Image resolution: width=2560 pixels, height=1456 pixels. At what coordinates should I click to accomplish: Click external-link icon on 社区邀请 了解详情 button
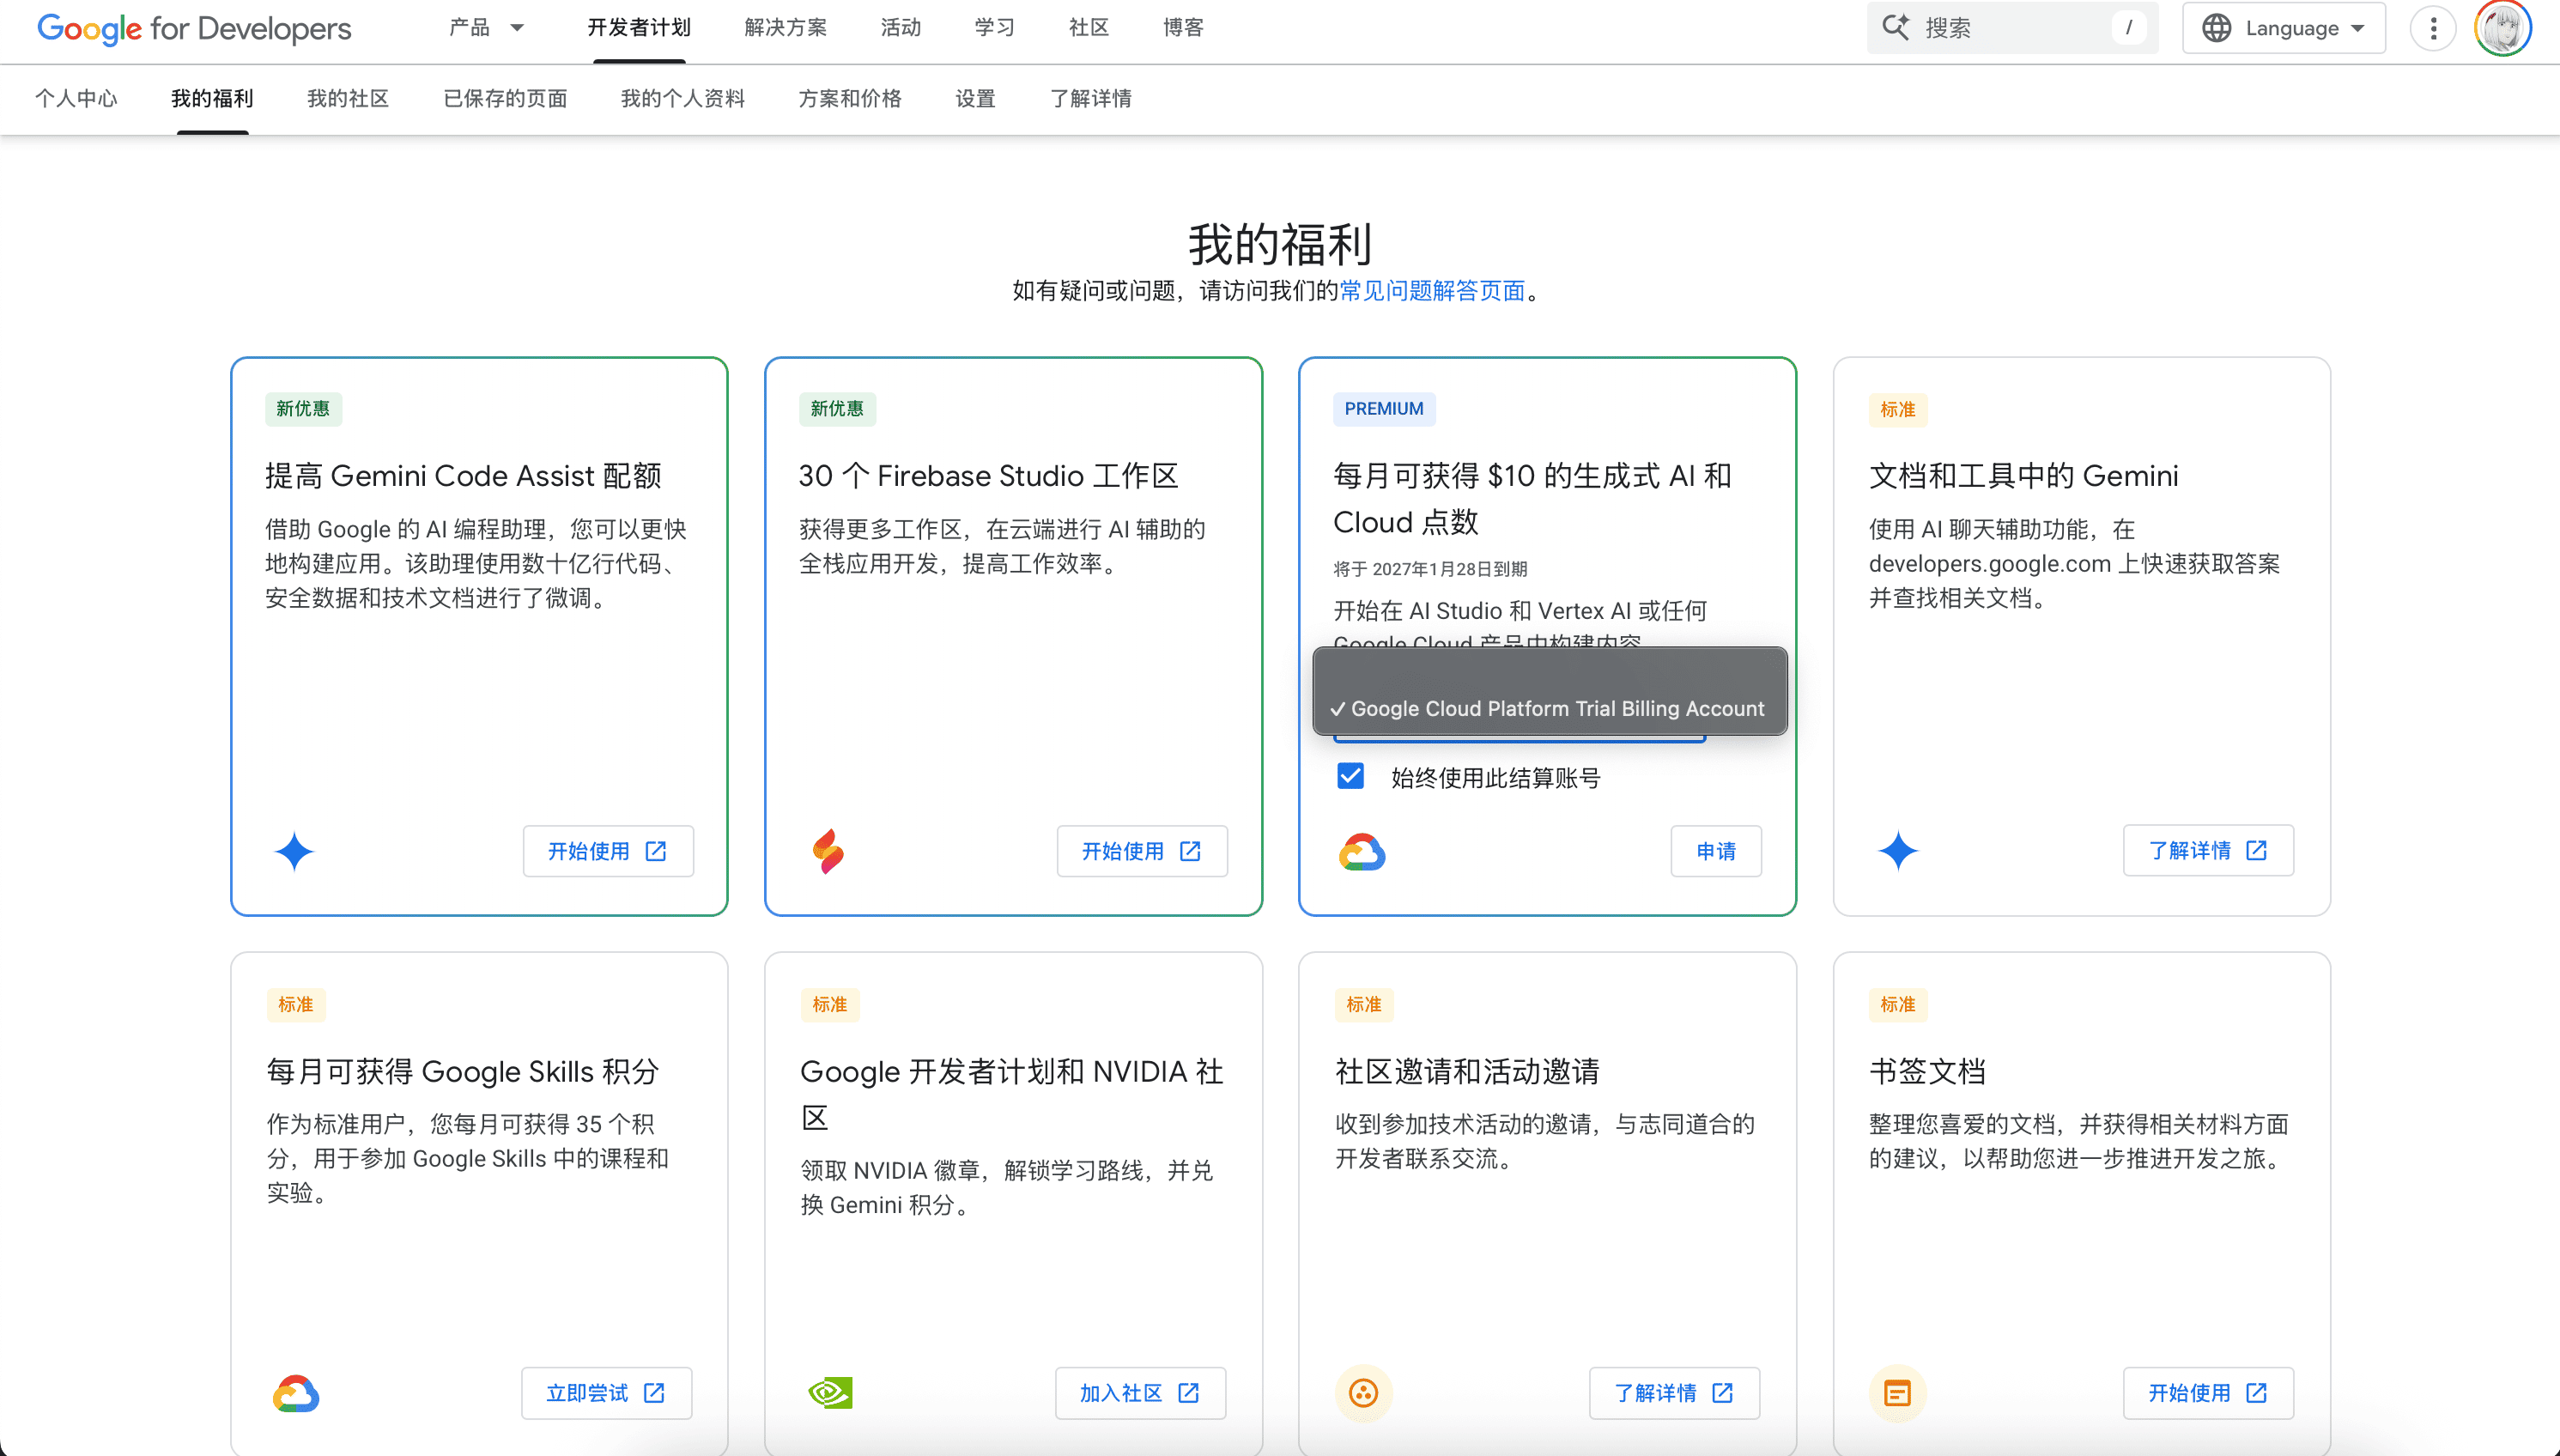[x=1722, y=1393]
